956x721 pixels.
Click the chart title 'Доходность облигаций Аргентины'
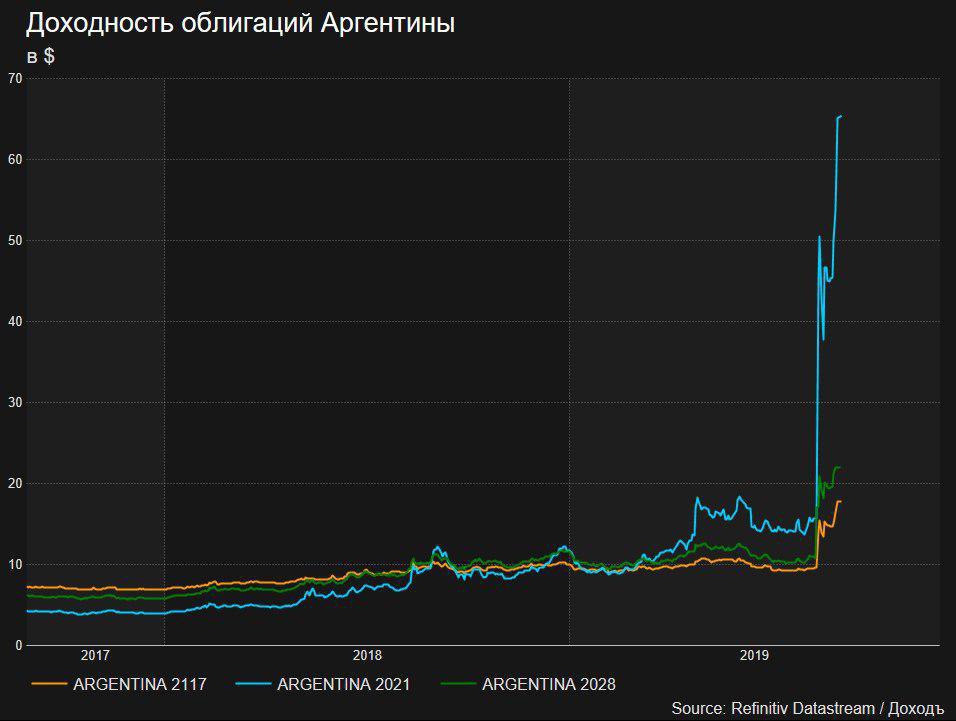tap(240, 24)
